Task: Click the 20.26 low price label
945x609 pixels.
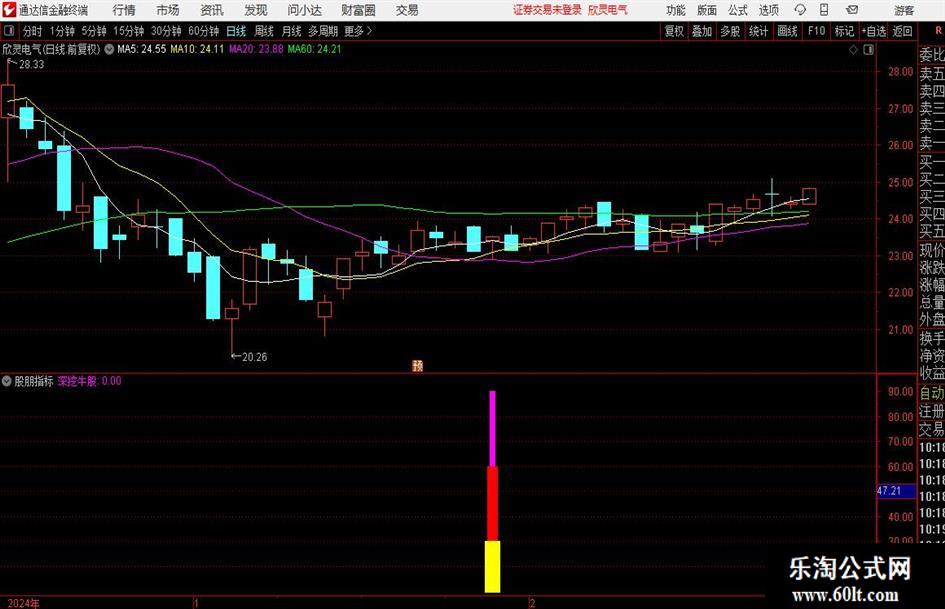Action: pyautogui.click(x=254, y=357)
